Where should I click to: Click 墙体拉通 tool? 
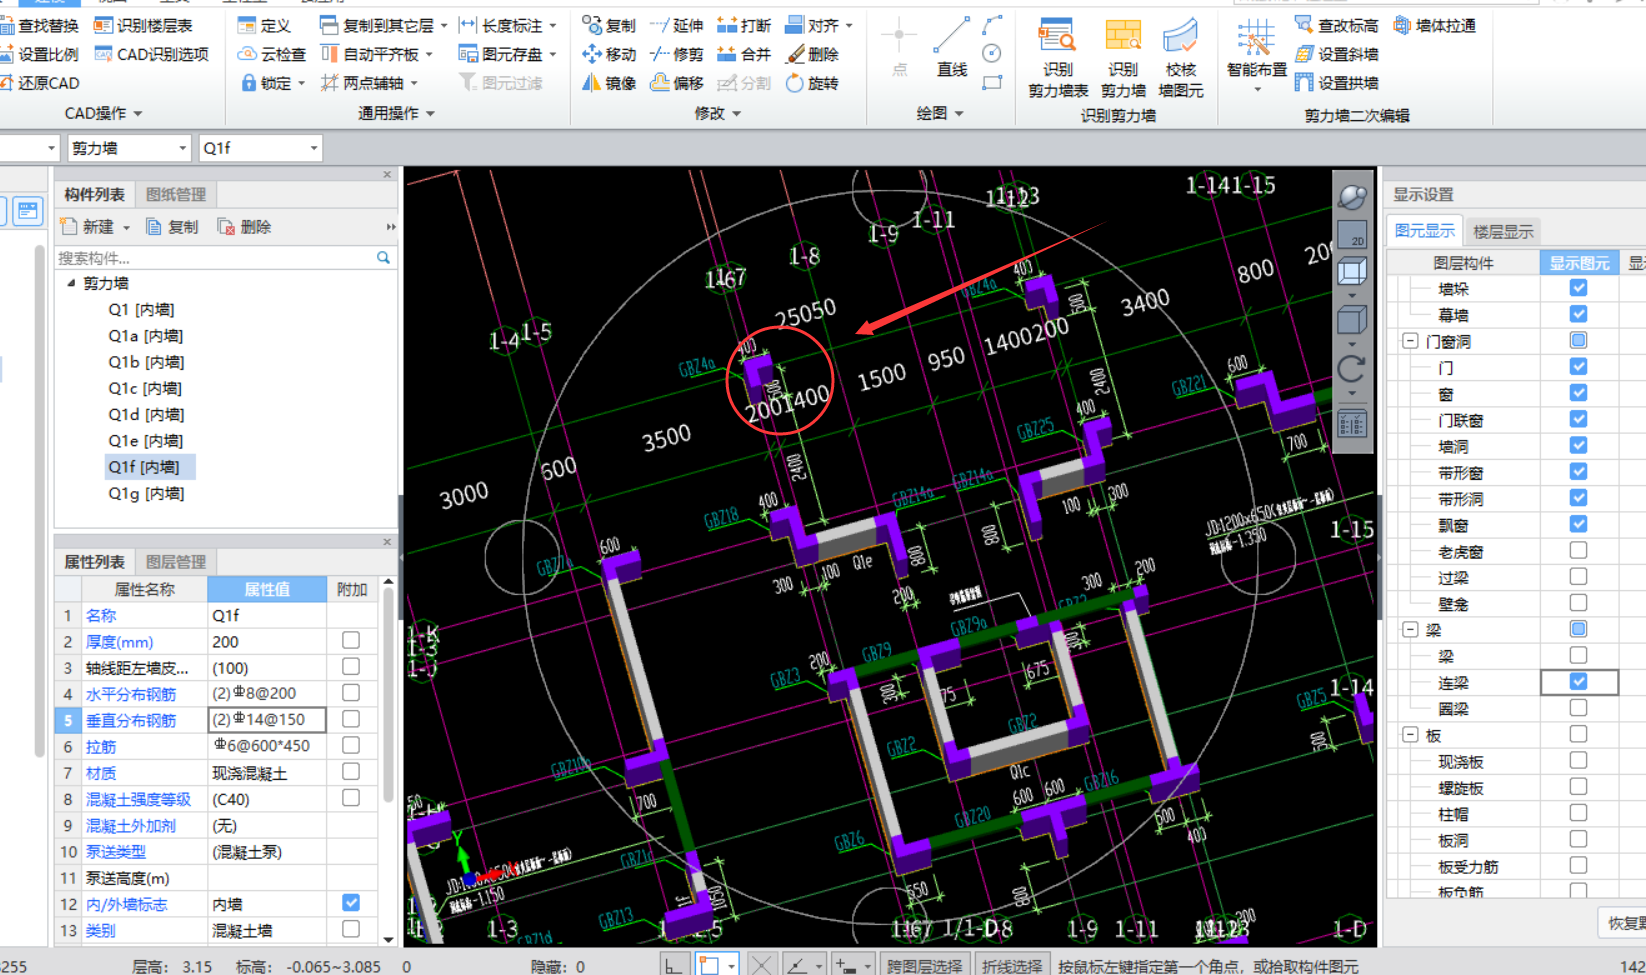1435,25
